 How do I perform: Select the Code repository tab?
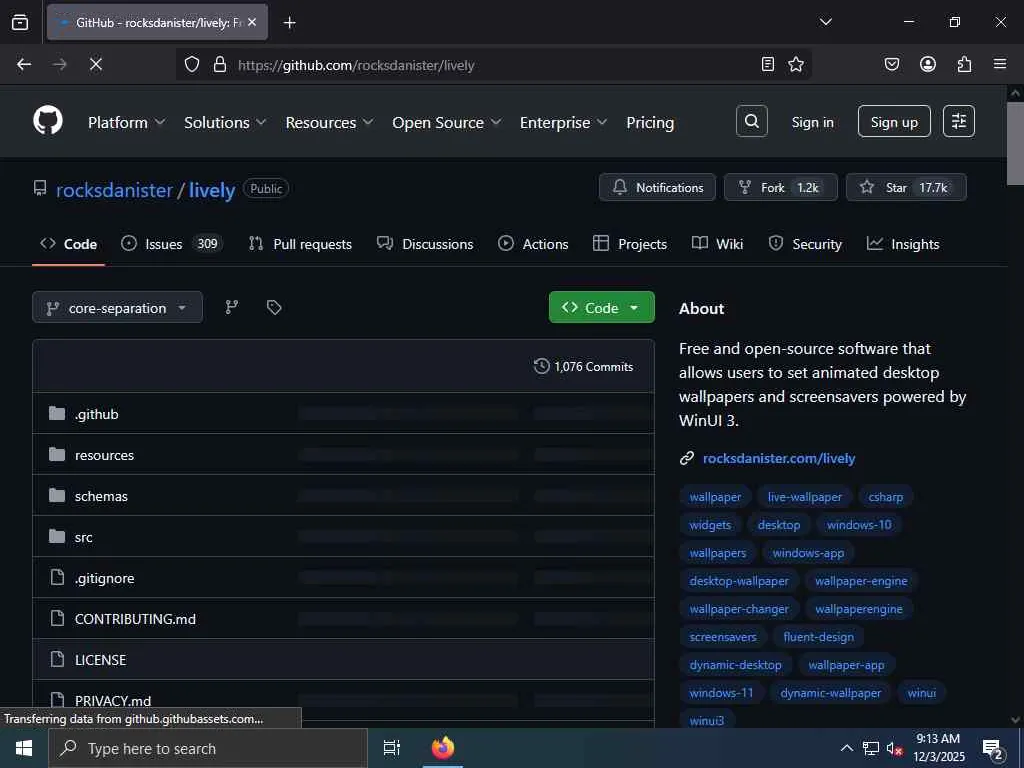(69, 244)
